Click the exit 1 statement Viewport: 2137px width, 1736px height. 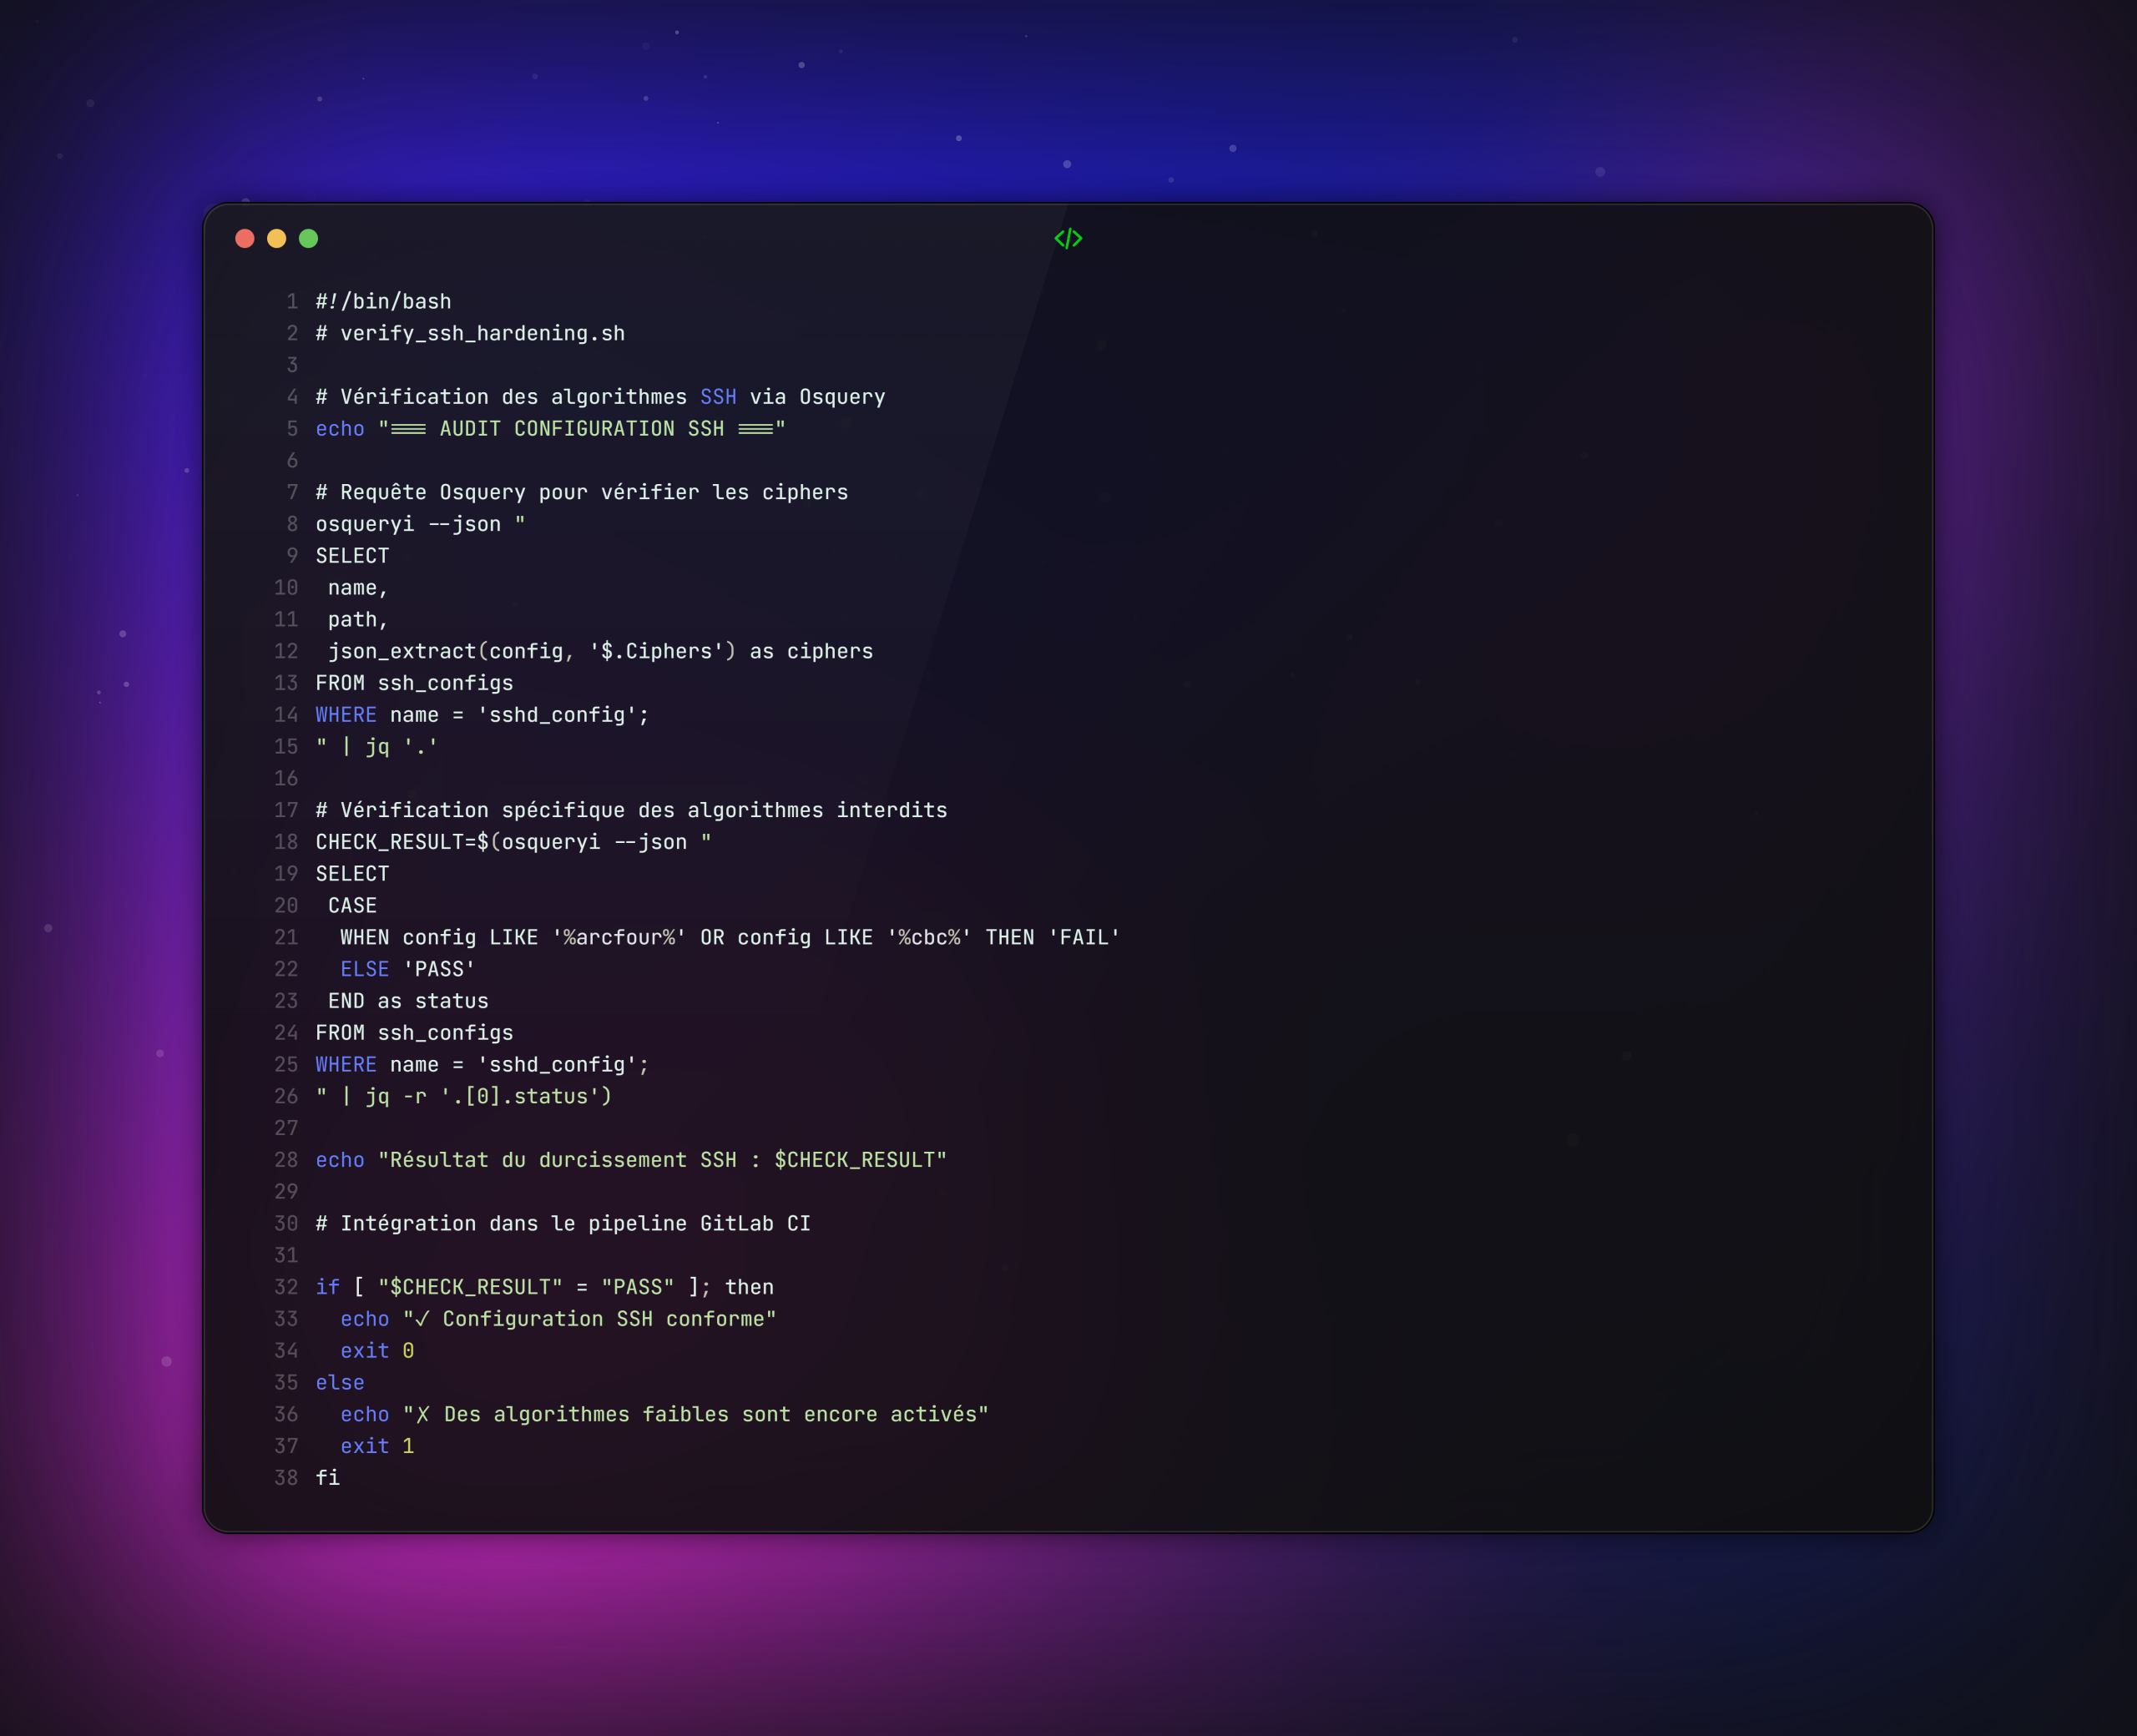point(377,1446)
